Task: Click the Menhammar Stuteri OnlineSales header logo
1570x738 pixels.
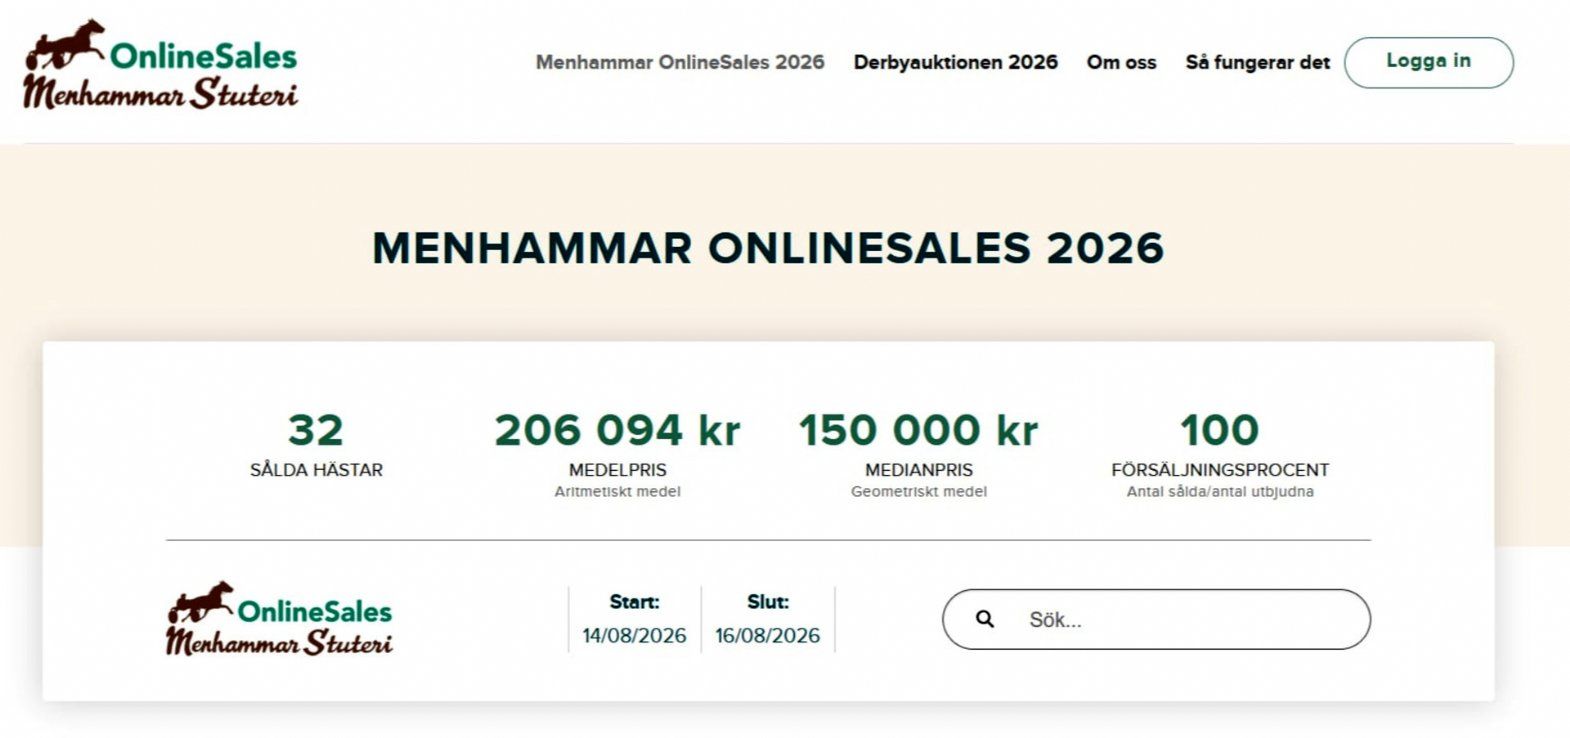Action: (161, 64)
